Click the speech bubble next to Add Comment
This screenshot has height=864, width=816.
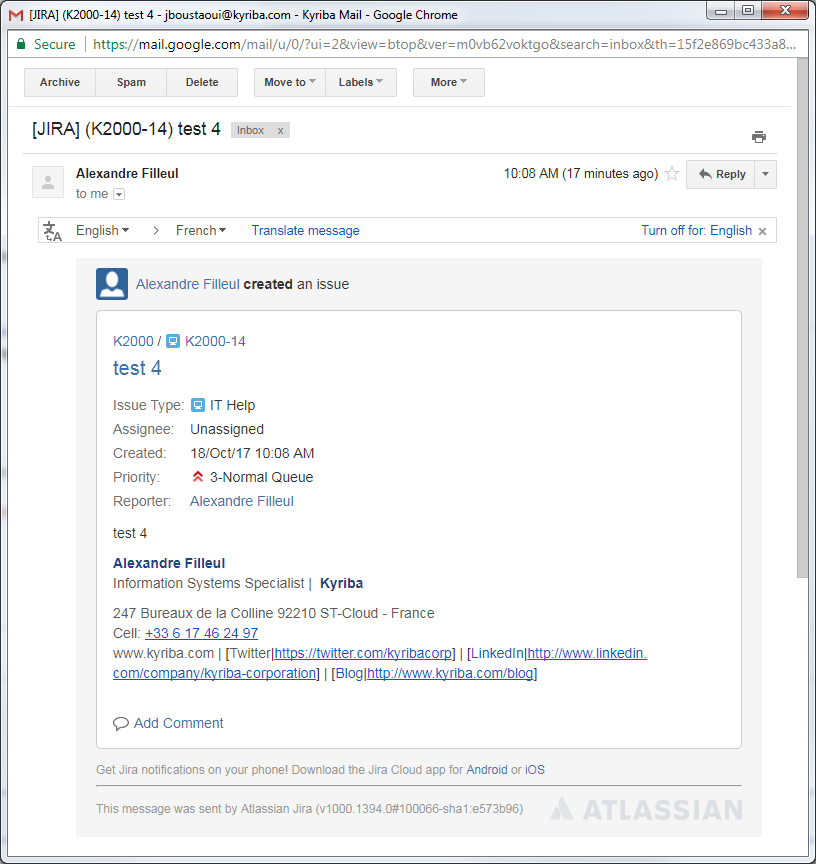point(121,723)
